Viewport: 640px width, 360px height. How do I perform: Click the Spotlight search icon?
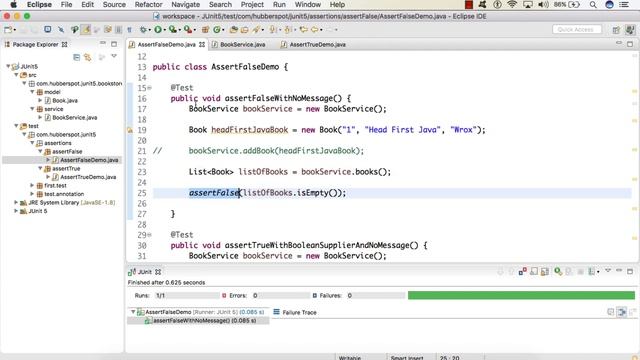(x=593, y=5)
